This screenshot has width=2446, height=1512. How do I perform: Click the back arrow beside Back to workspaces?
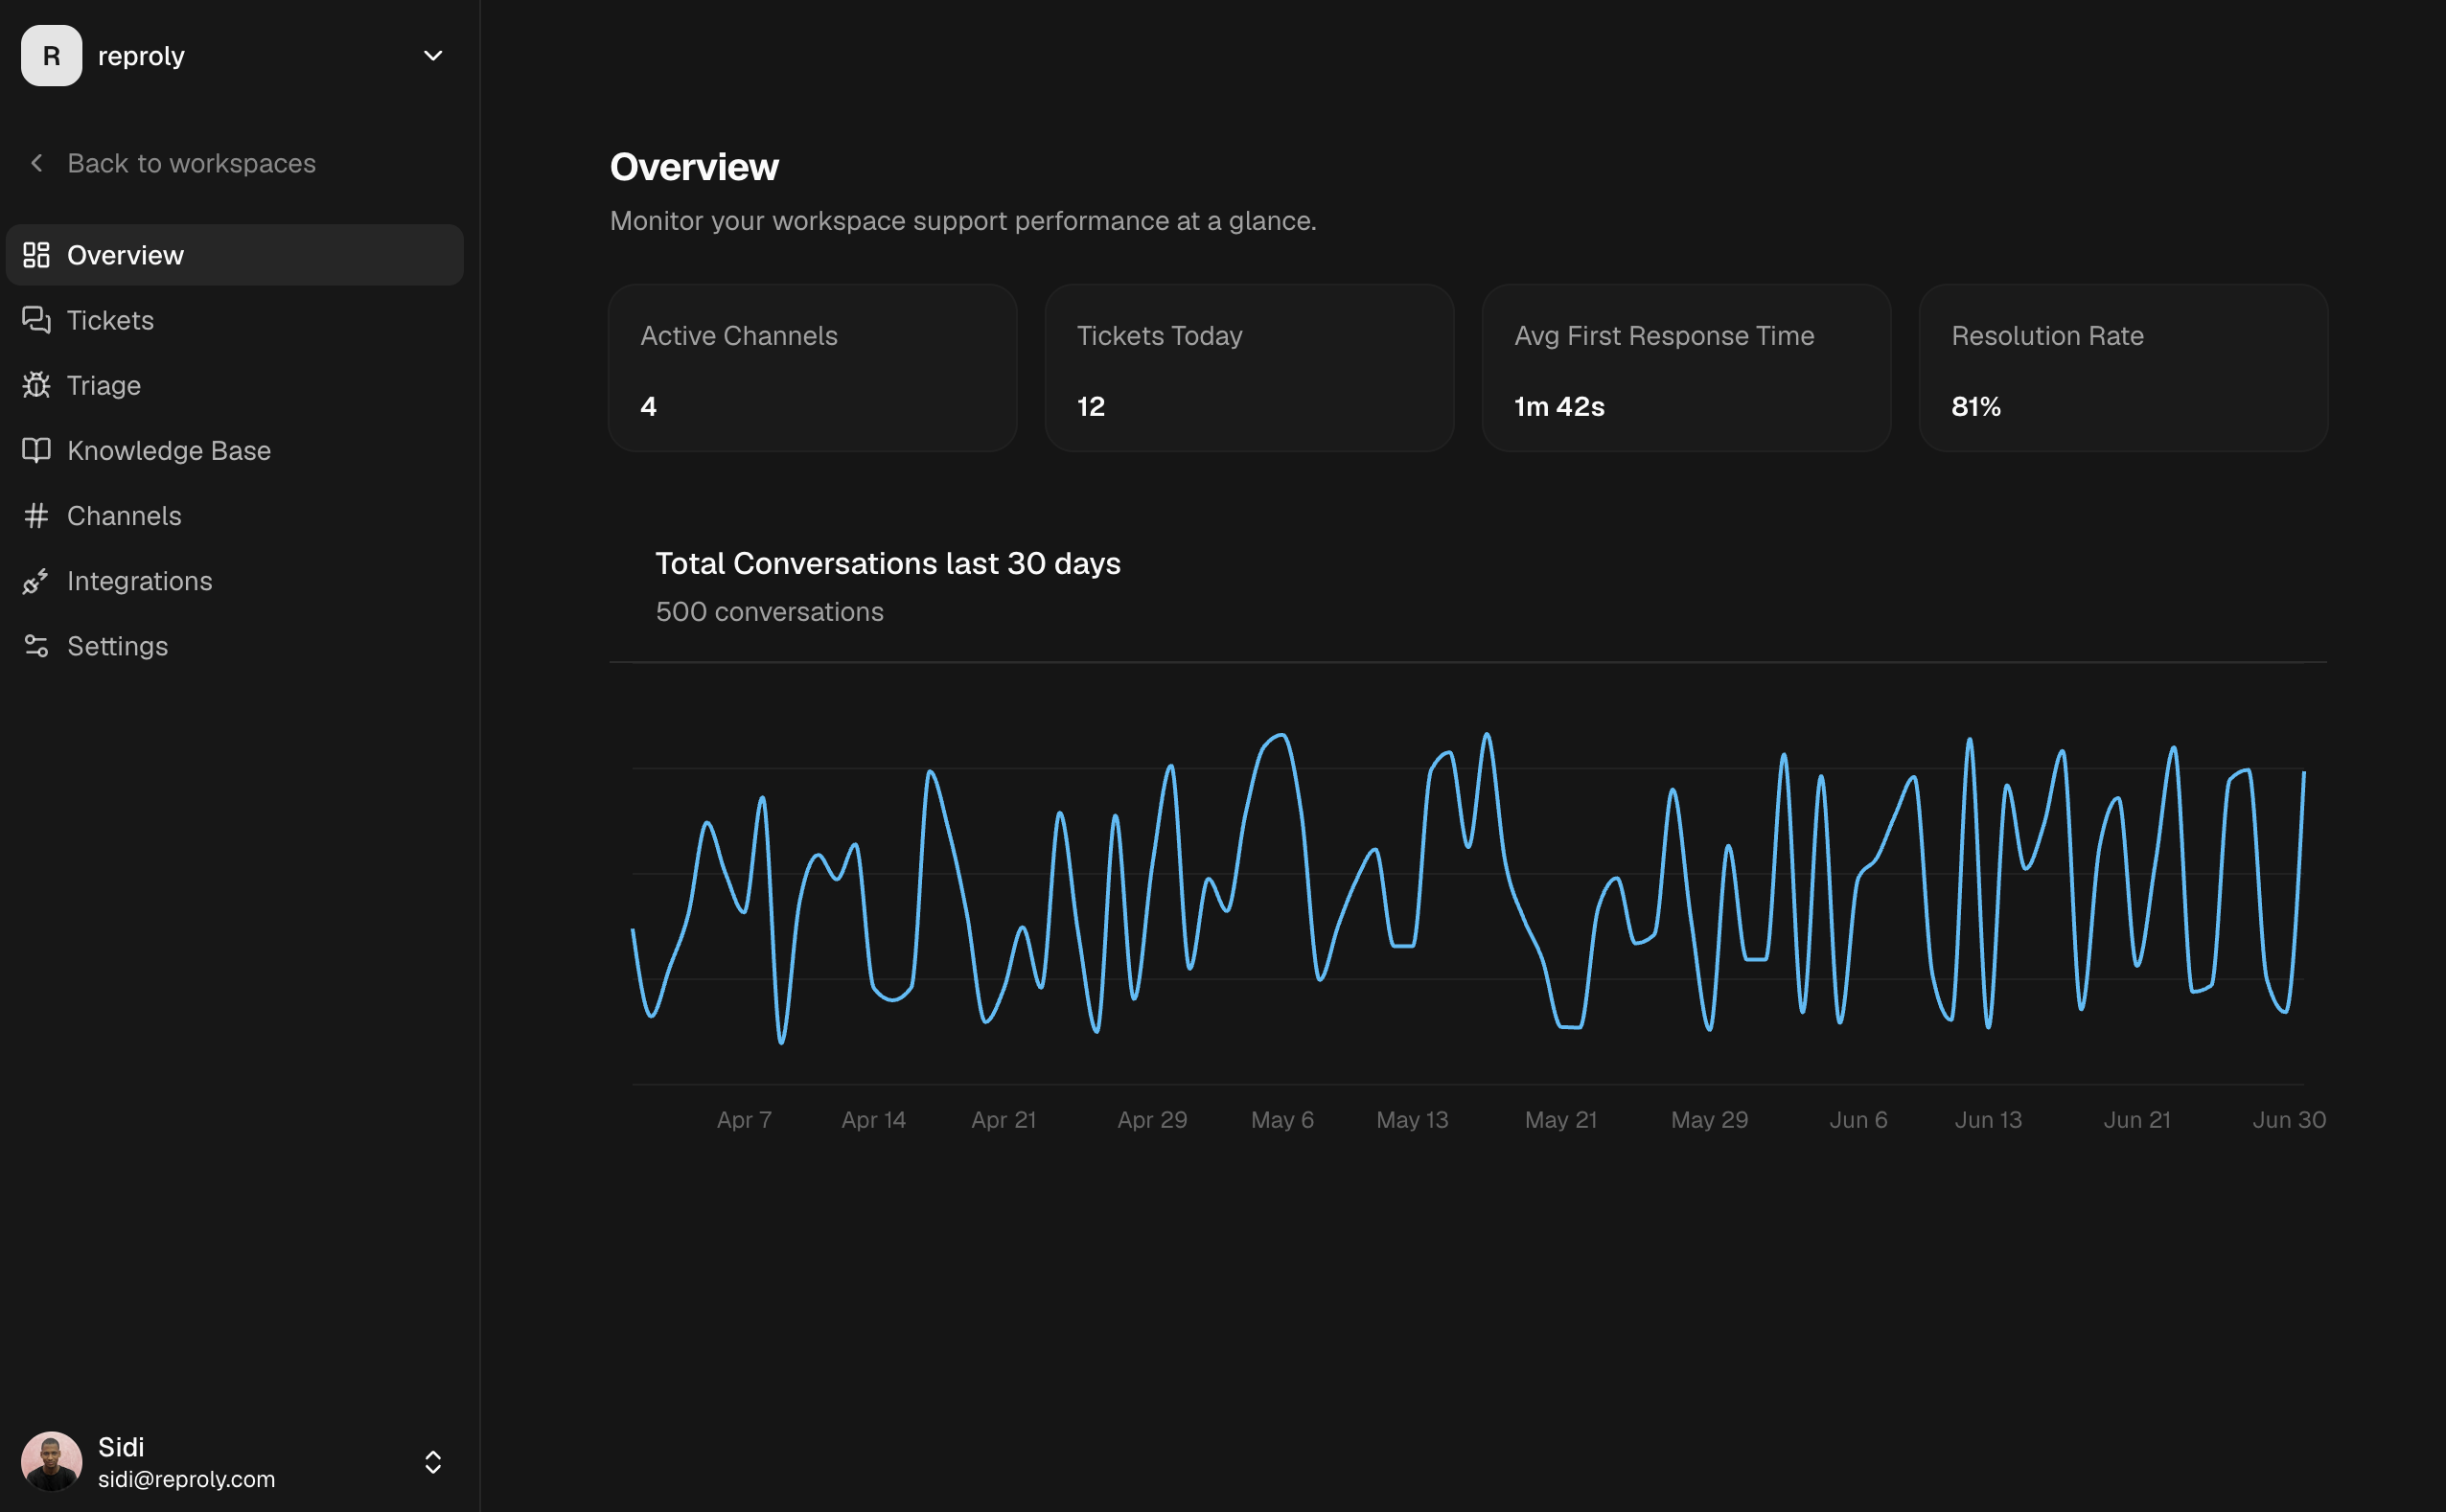[x=37, y=163]
